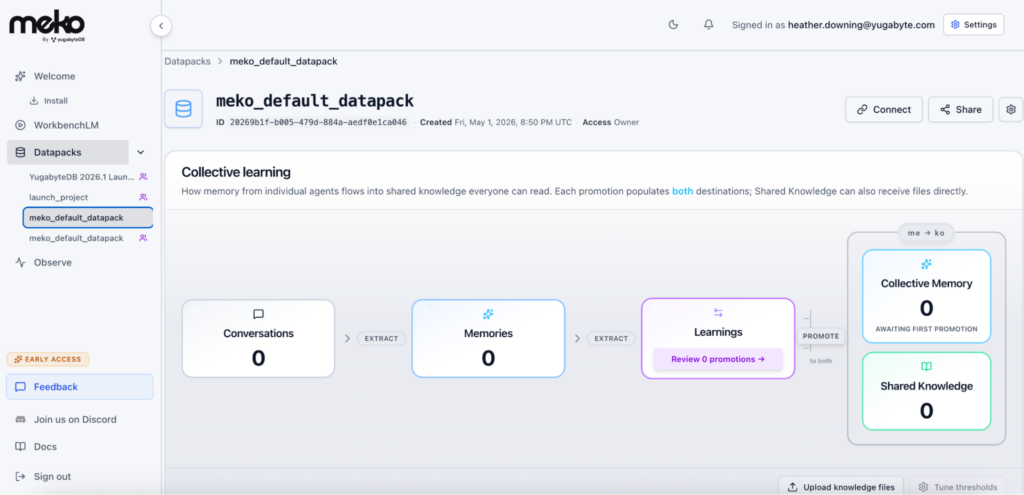Click EXTRACT pill after Memories
The image size is (1024, 495).
click(x=612, y=338)
